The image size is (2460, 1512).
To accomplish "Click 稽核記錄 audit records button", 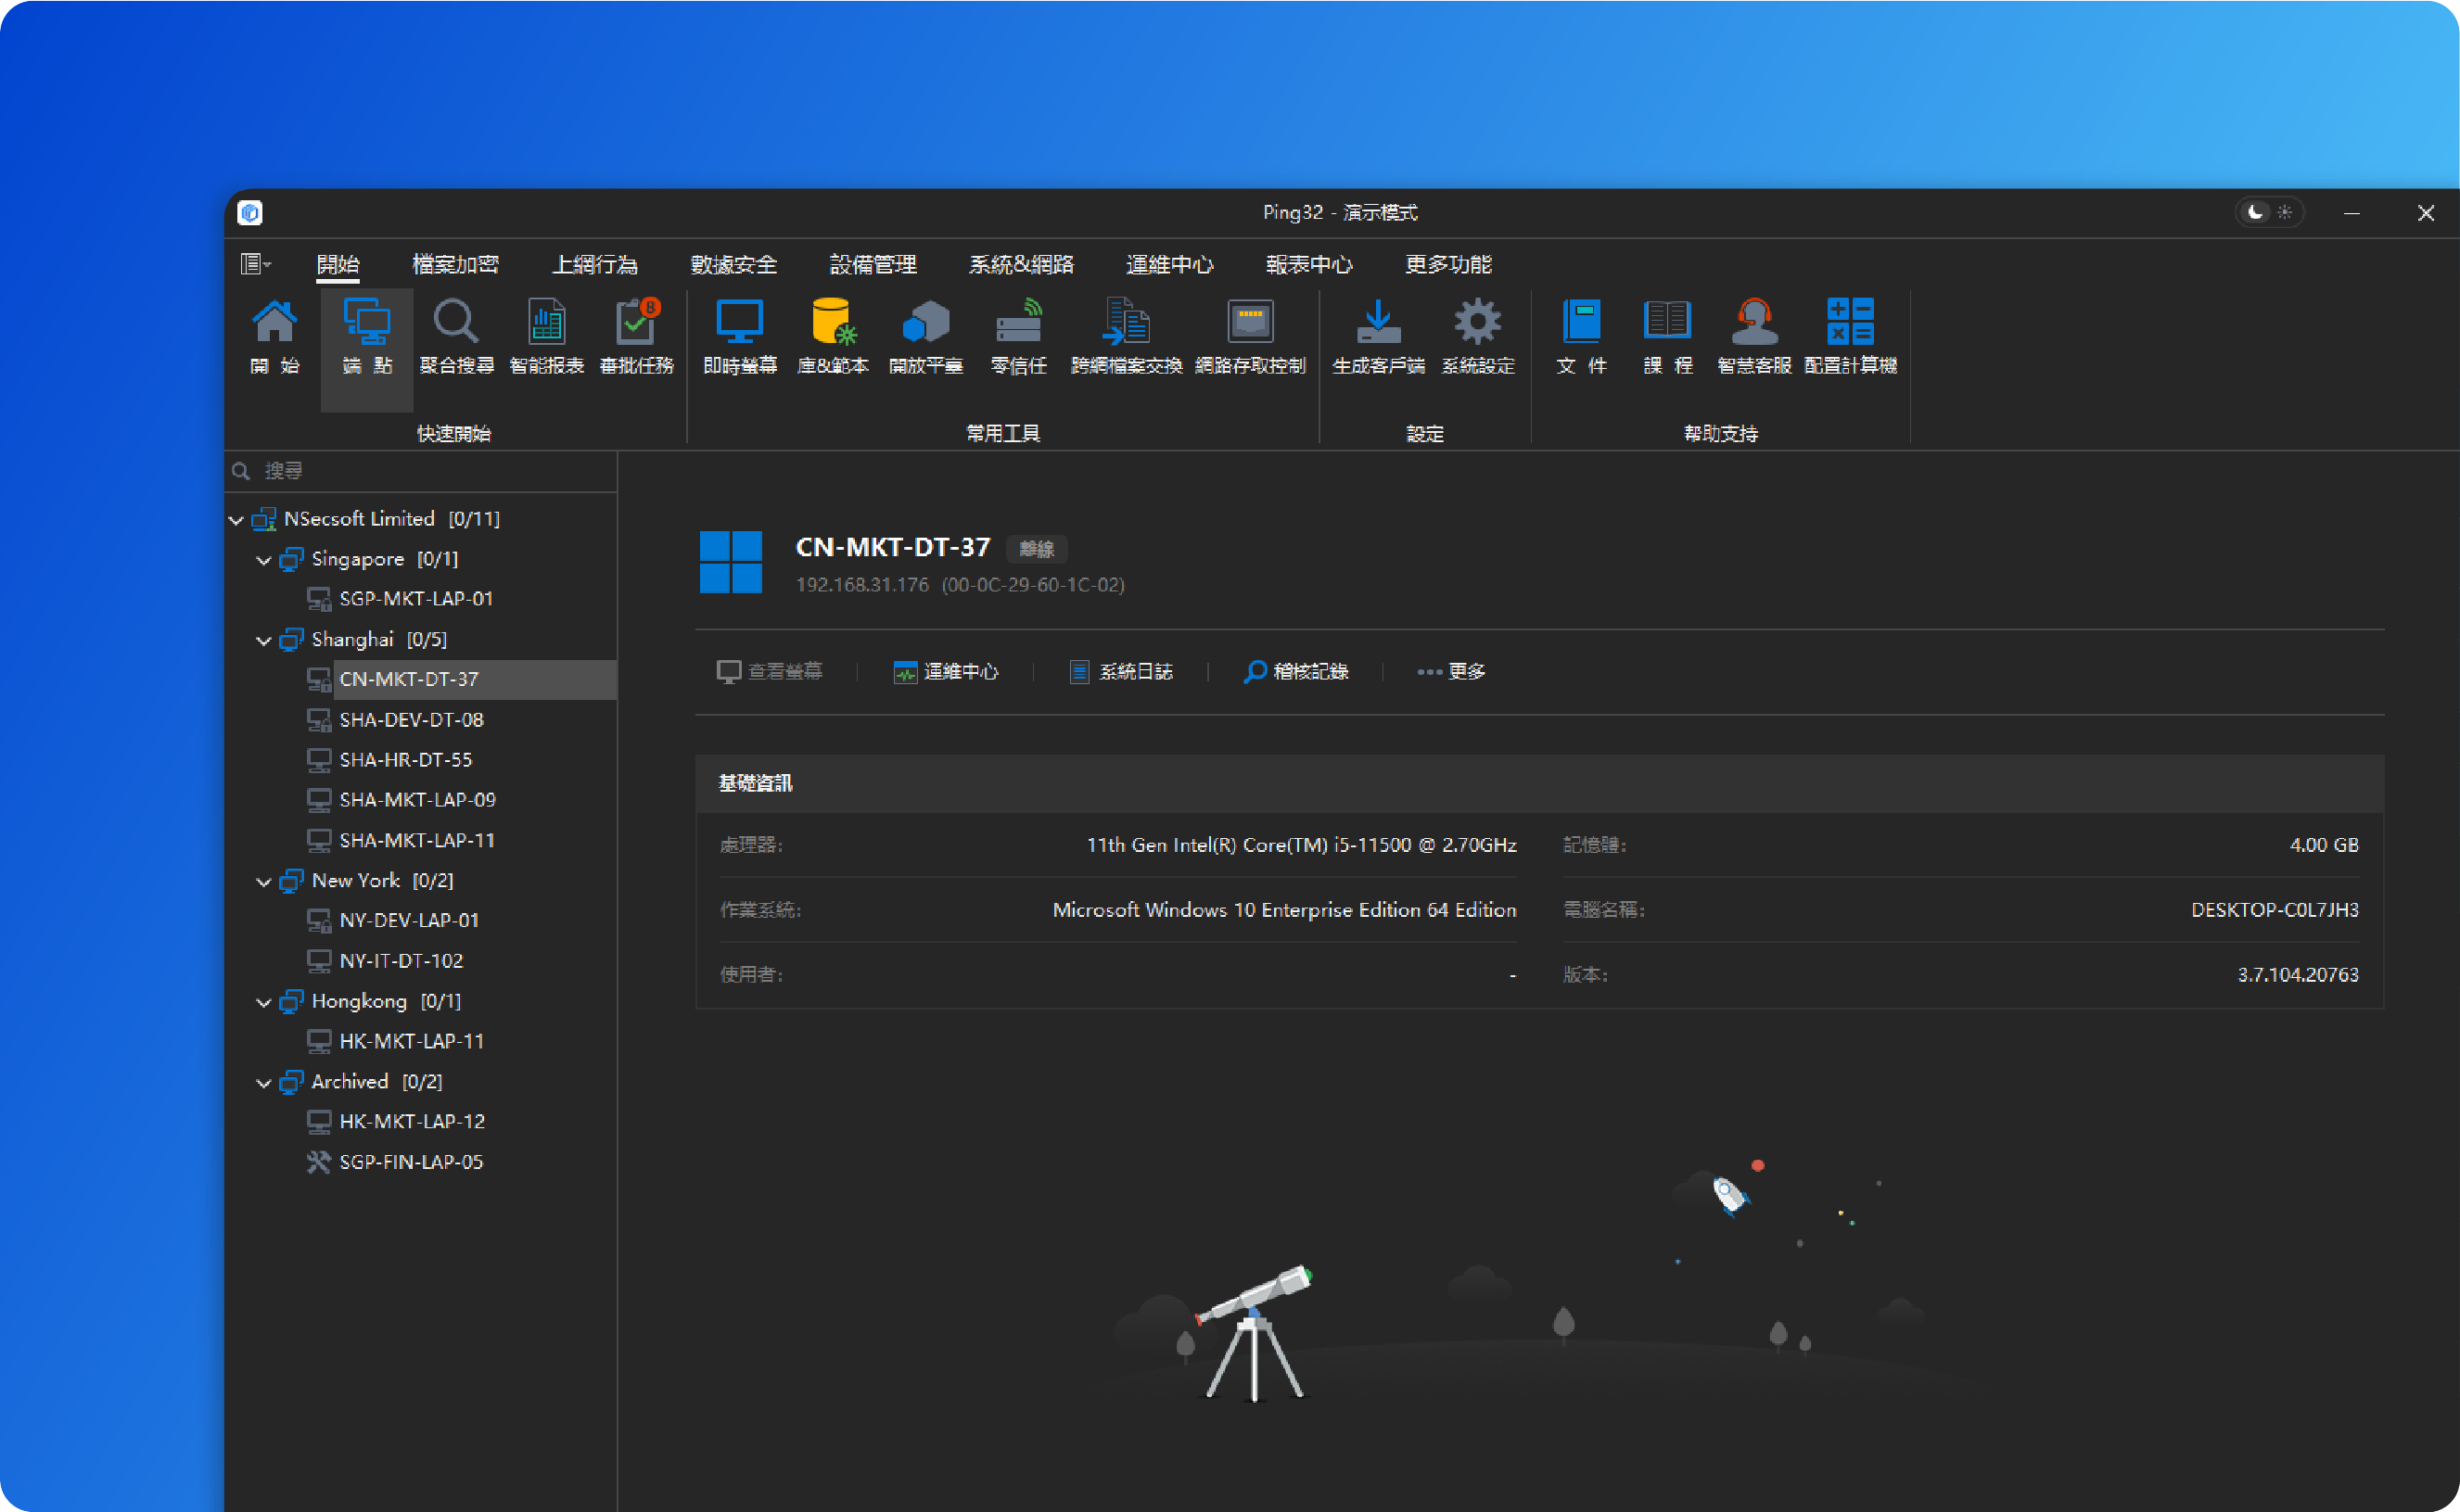I will point(1296,671).
